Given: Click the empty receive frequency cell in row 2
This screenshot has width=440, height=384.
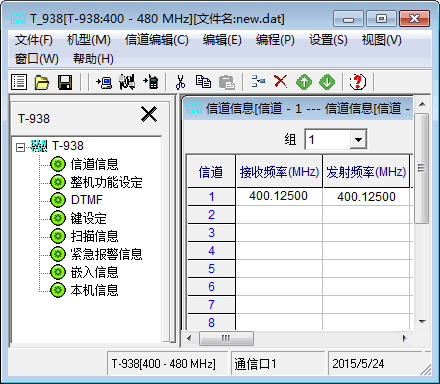Looking at the screenshot, I should [x=279, y=214].
